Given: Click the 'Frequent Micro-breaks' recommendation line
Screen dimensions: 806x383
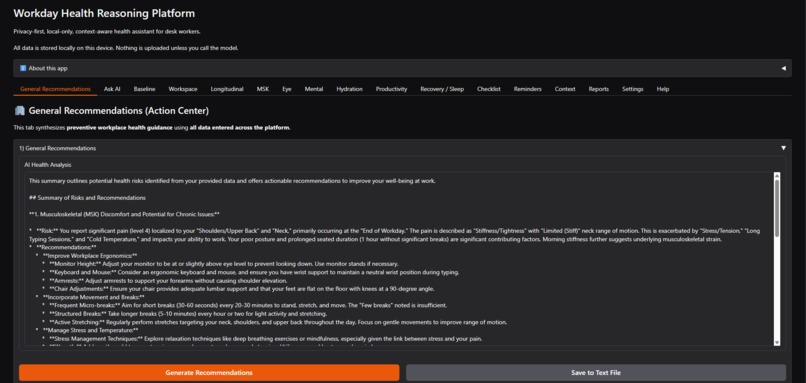Looking at the screenshot, I should [x=245, y=305].
